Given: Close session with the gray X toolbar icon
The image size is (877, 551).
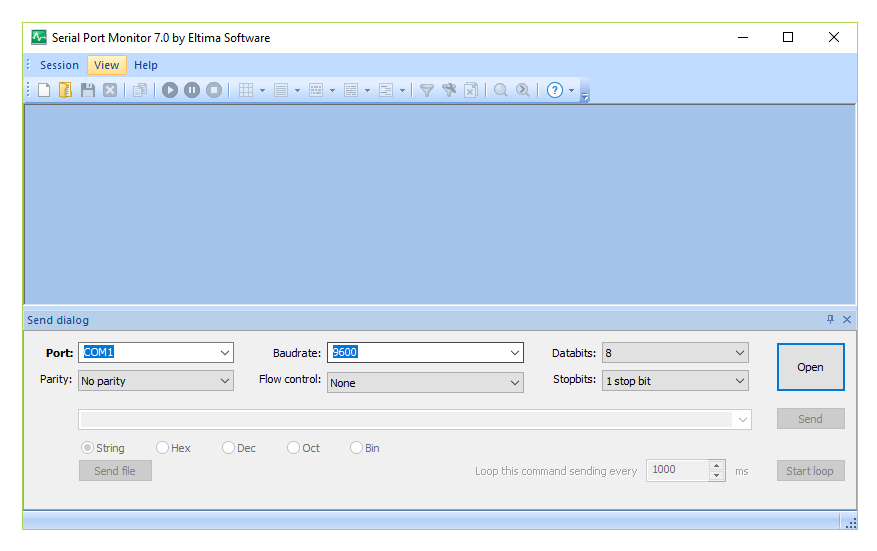Looking at the screenshot, I should coord(110,90).
